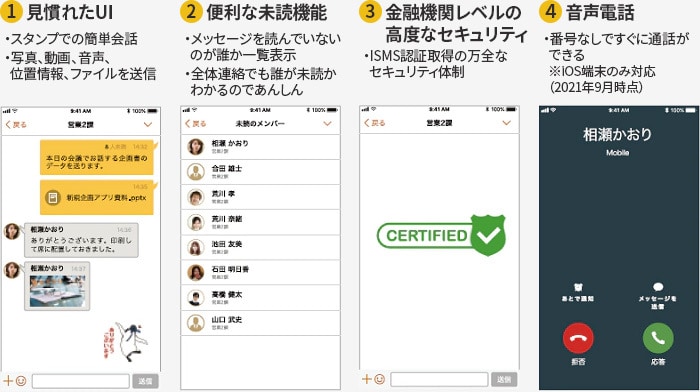Image resolution: width=700 pixels, height=392 pixels.
Task: Select the 山口 武史 row in the unread list
Action: coord(260,323)
